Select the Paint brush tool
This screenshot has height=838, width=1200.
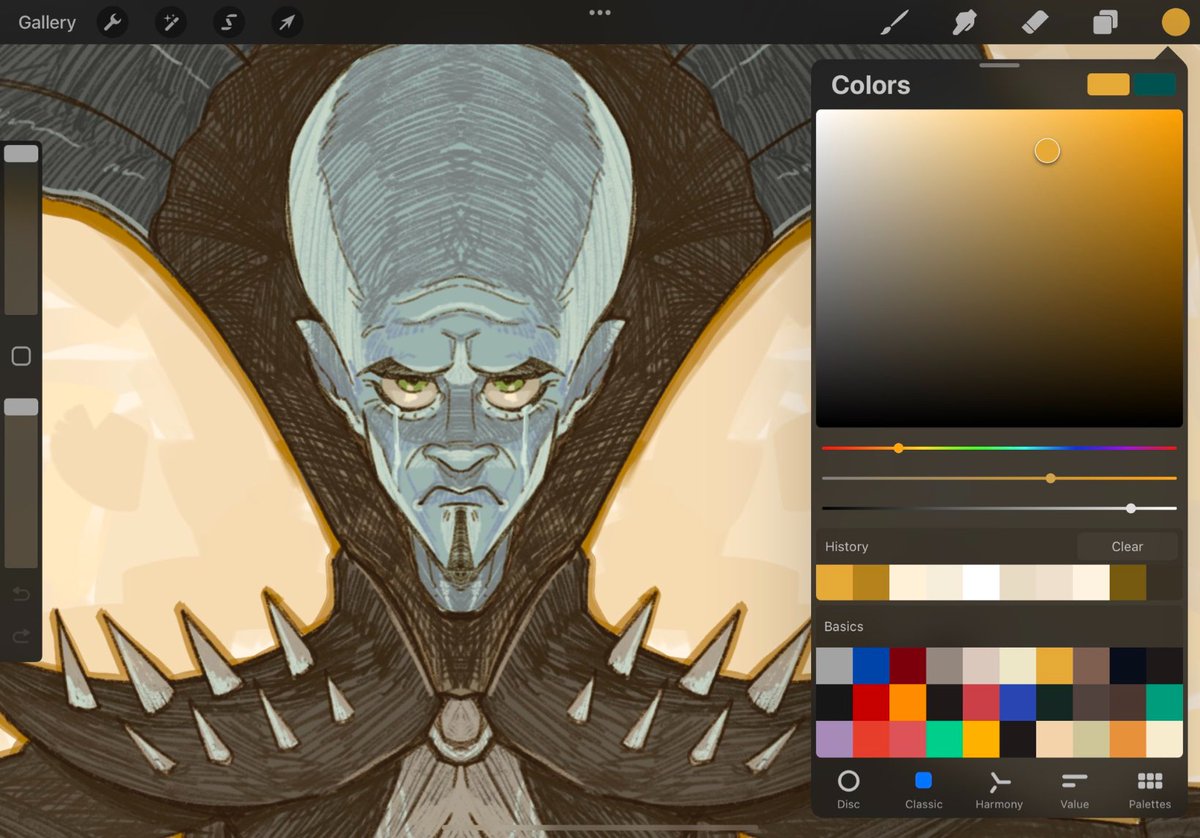[x=893, y=22]
